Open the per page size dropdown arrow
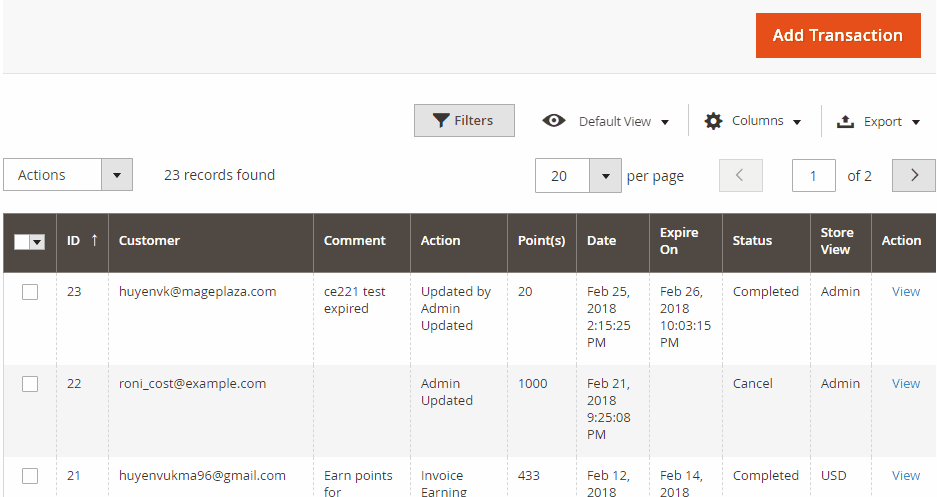The image size is (937, 497). coord(605,176)
